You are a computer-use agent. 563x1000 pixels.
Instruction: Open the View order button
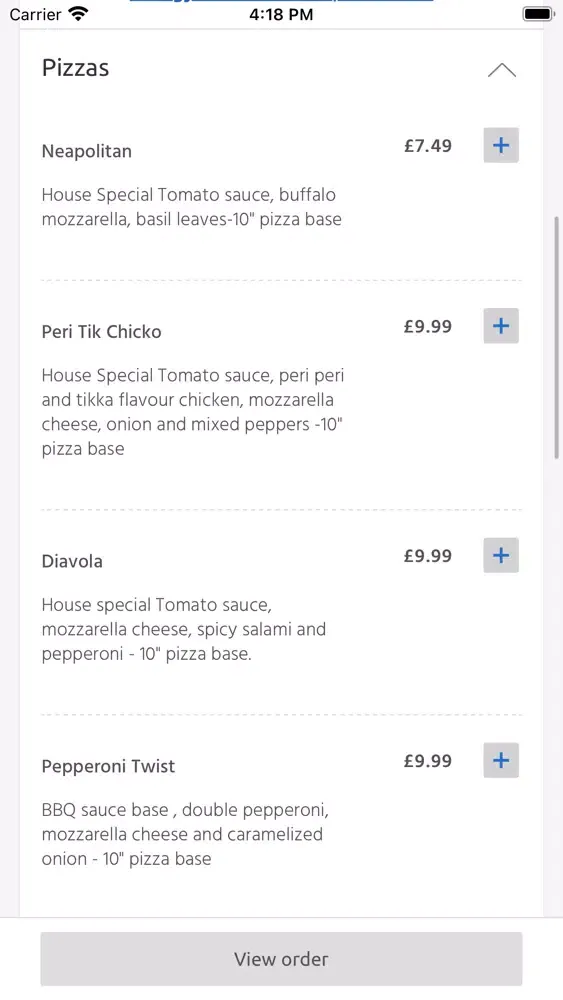point(281,959)
